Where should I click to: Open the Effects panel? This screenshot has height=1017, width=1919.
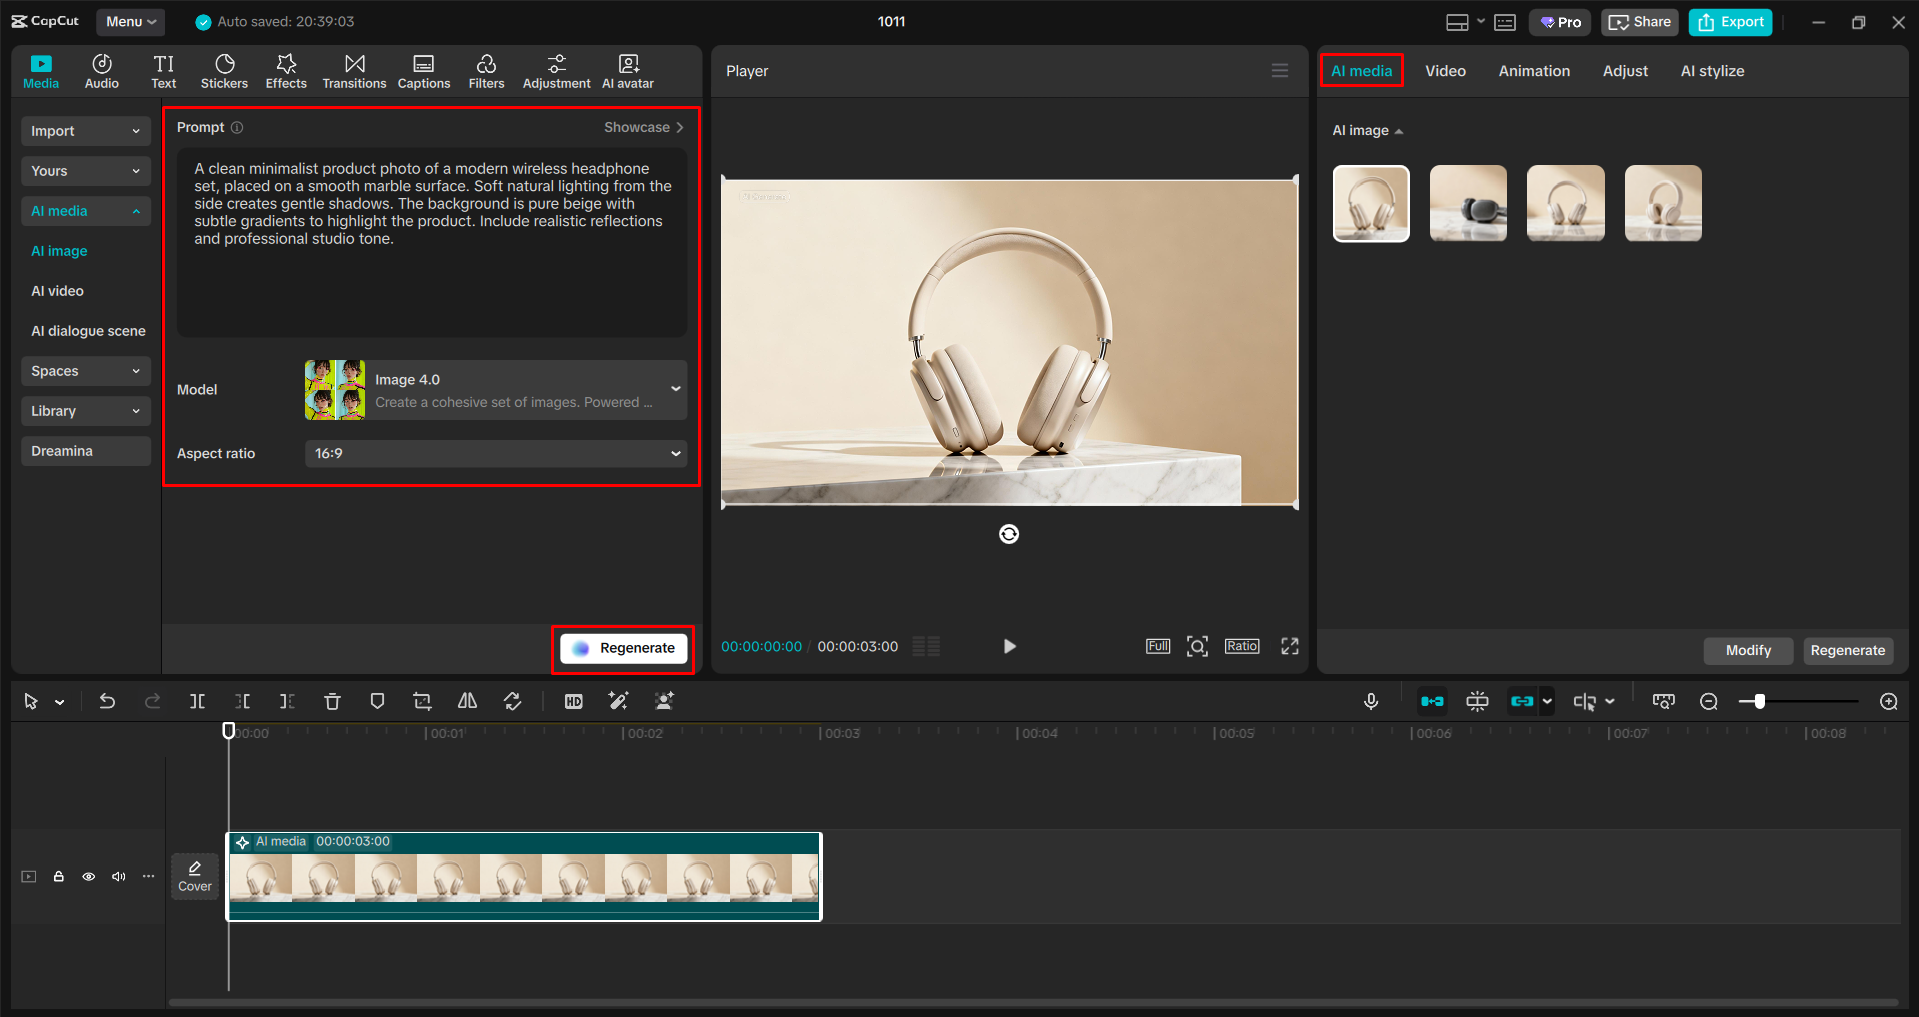[286, 70]
